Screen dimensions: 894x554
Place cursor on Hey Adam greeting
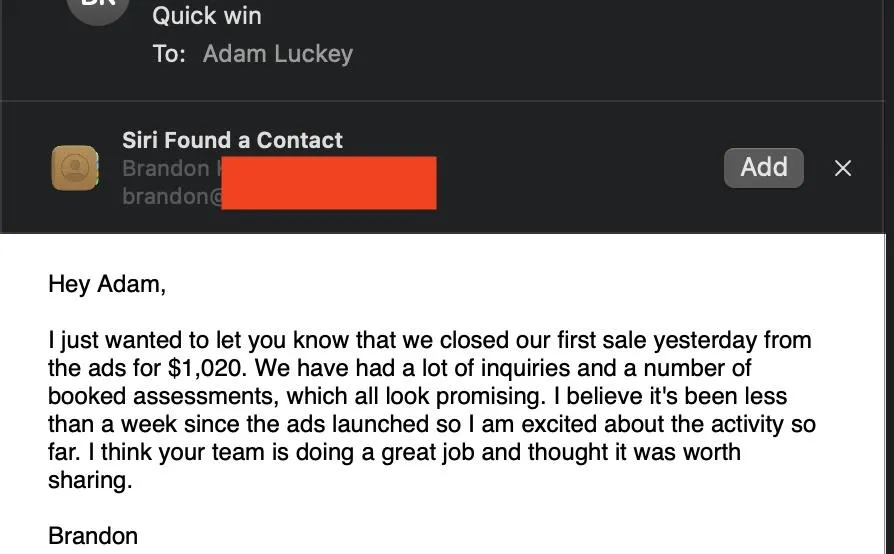[x=107, y=284]
